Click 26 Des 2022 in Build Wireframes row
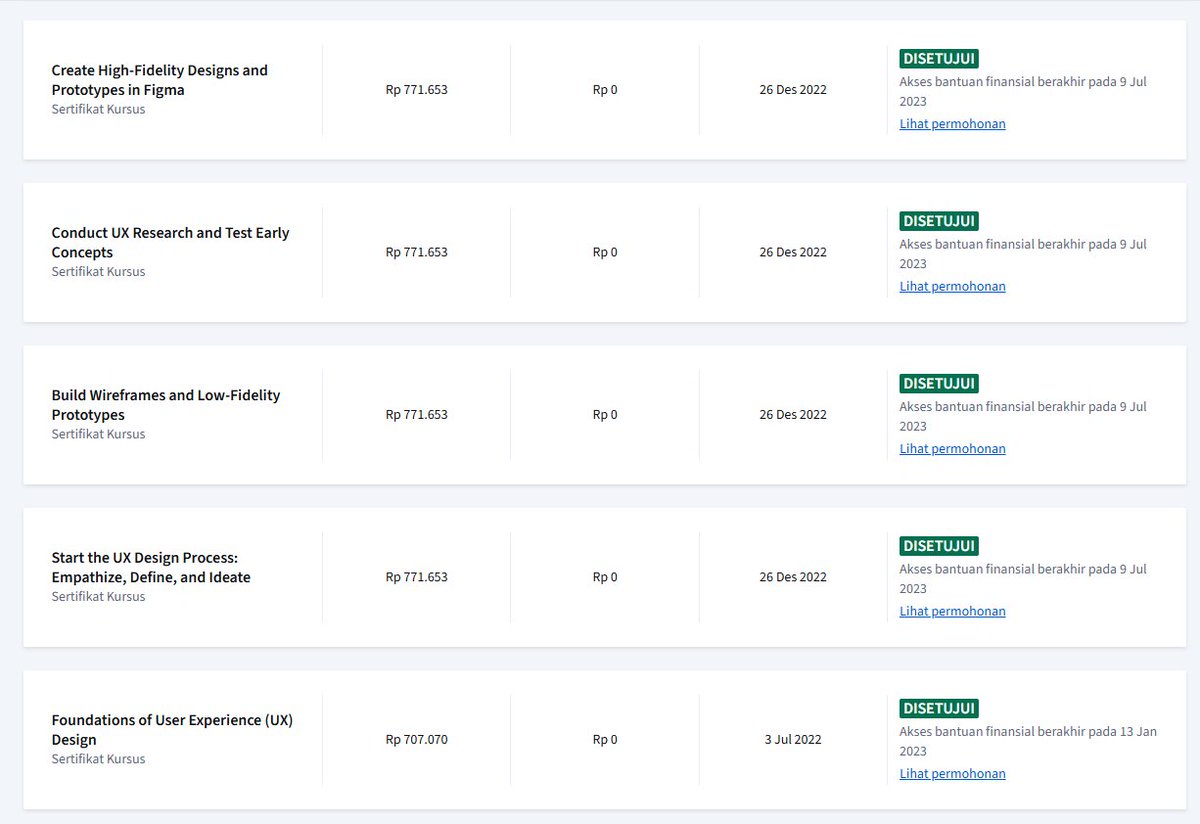The image size is (1200, 824). click(793, 415)
